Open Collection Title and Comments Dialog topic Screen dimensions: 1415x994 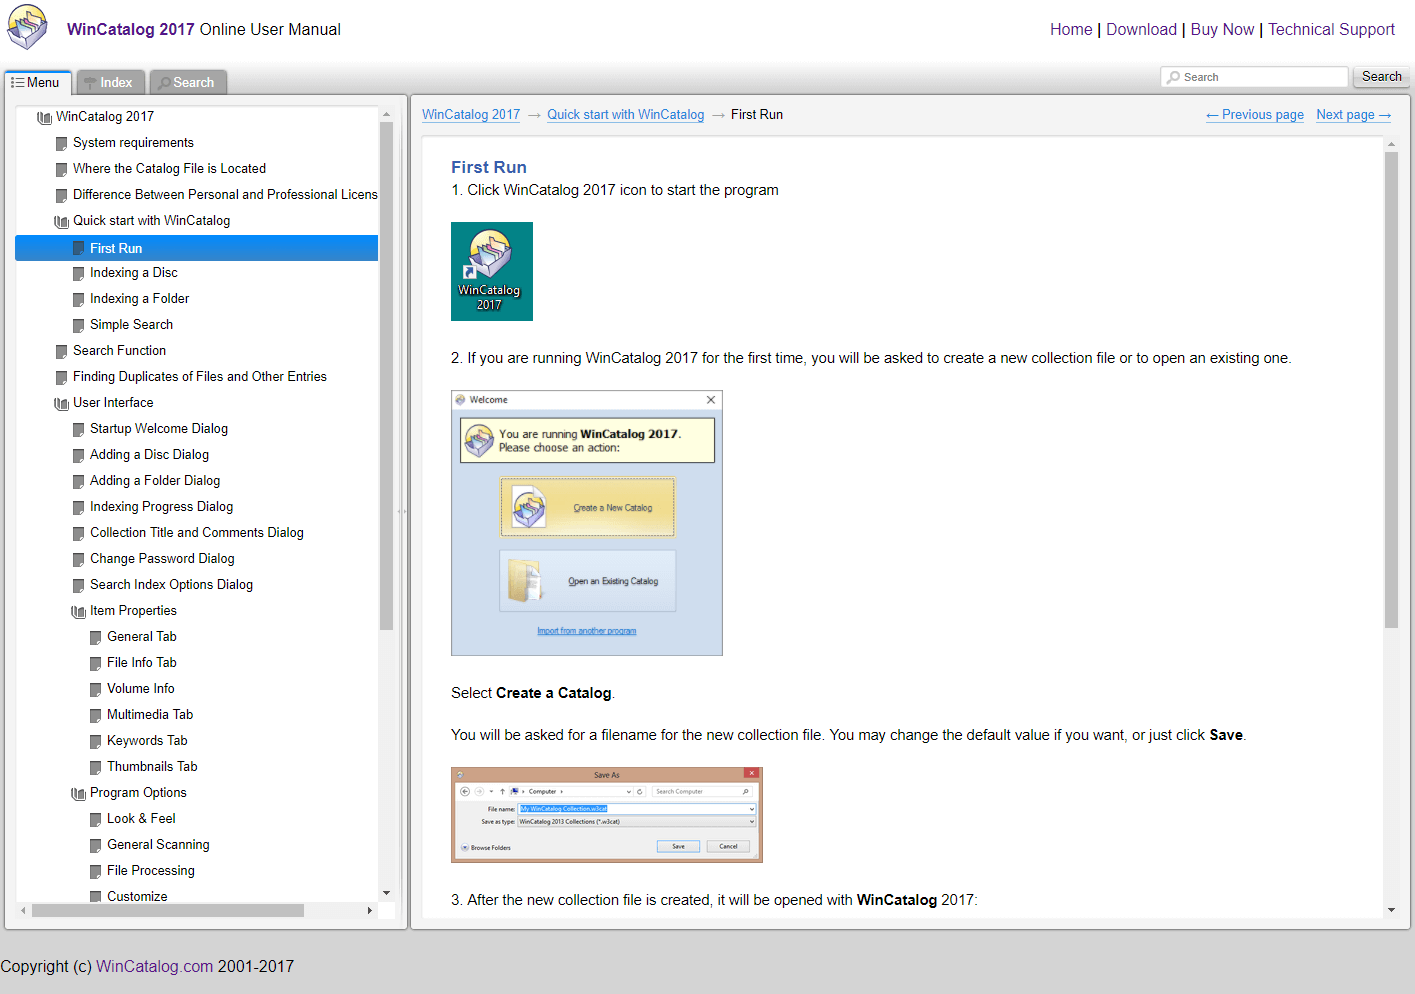[x=197, y=533]
